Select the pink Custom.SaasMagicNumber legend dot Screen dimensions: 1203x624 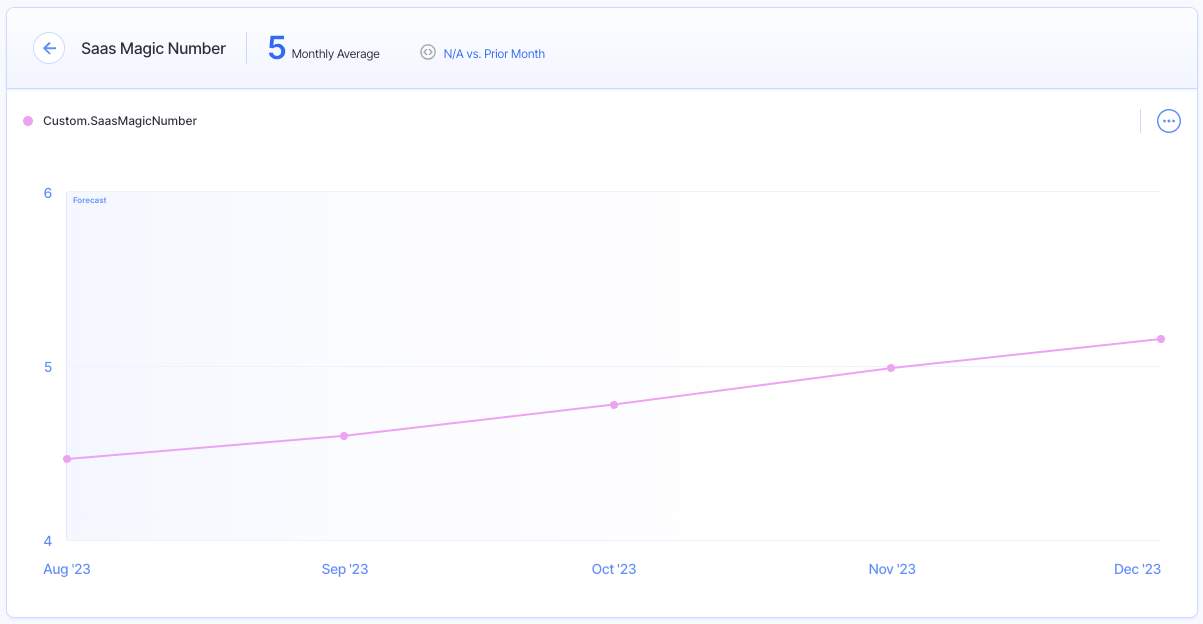[x=29, y=120]
